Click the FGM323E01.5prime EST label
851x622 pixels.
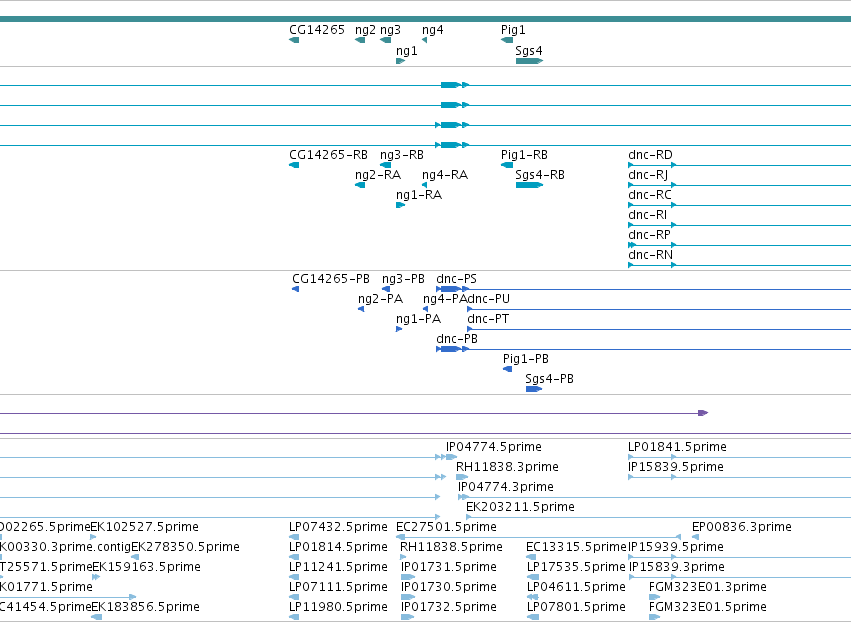coord(708,607)
